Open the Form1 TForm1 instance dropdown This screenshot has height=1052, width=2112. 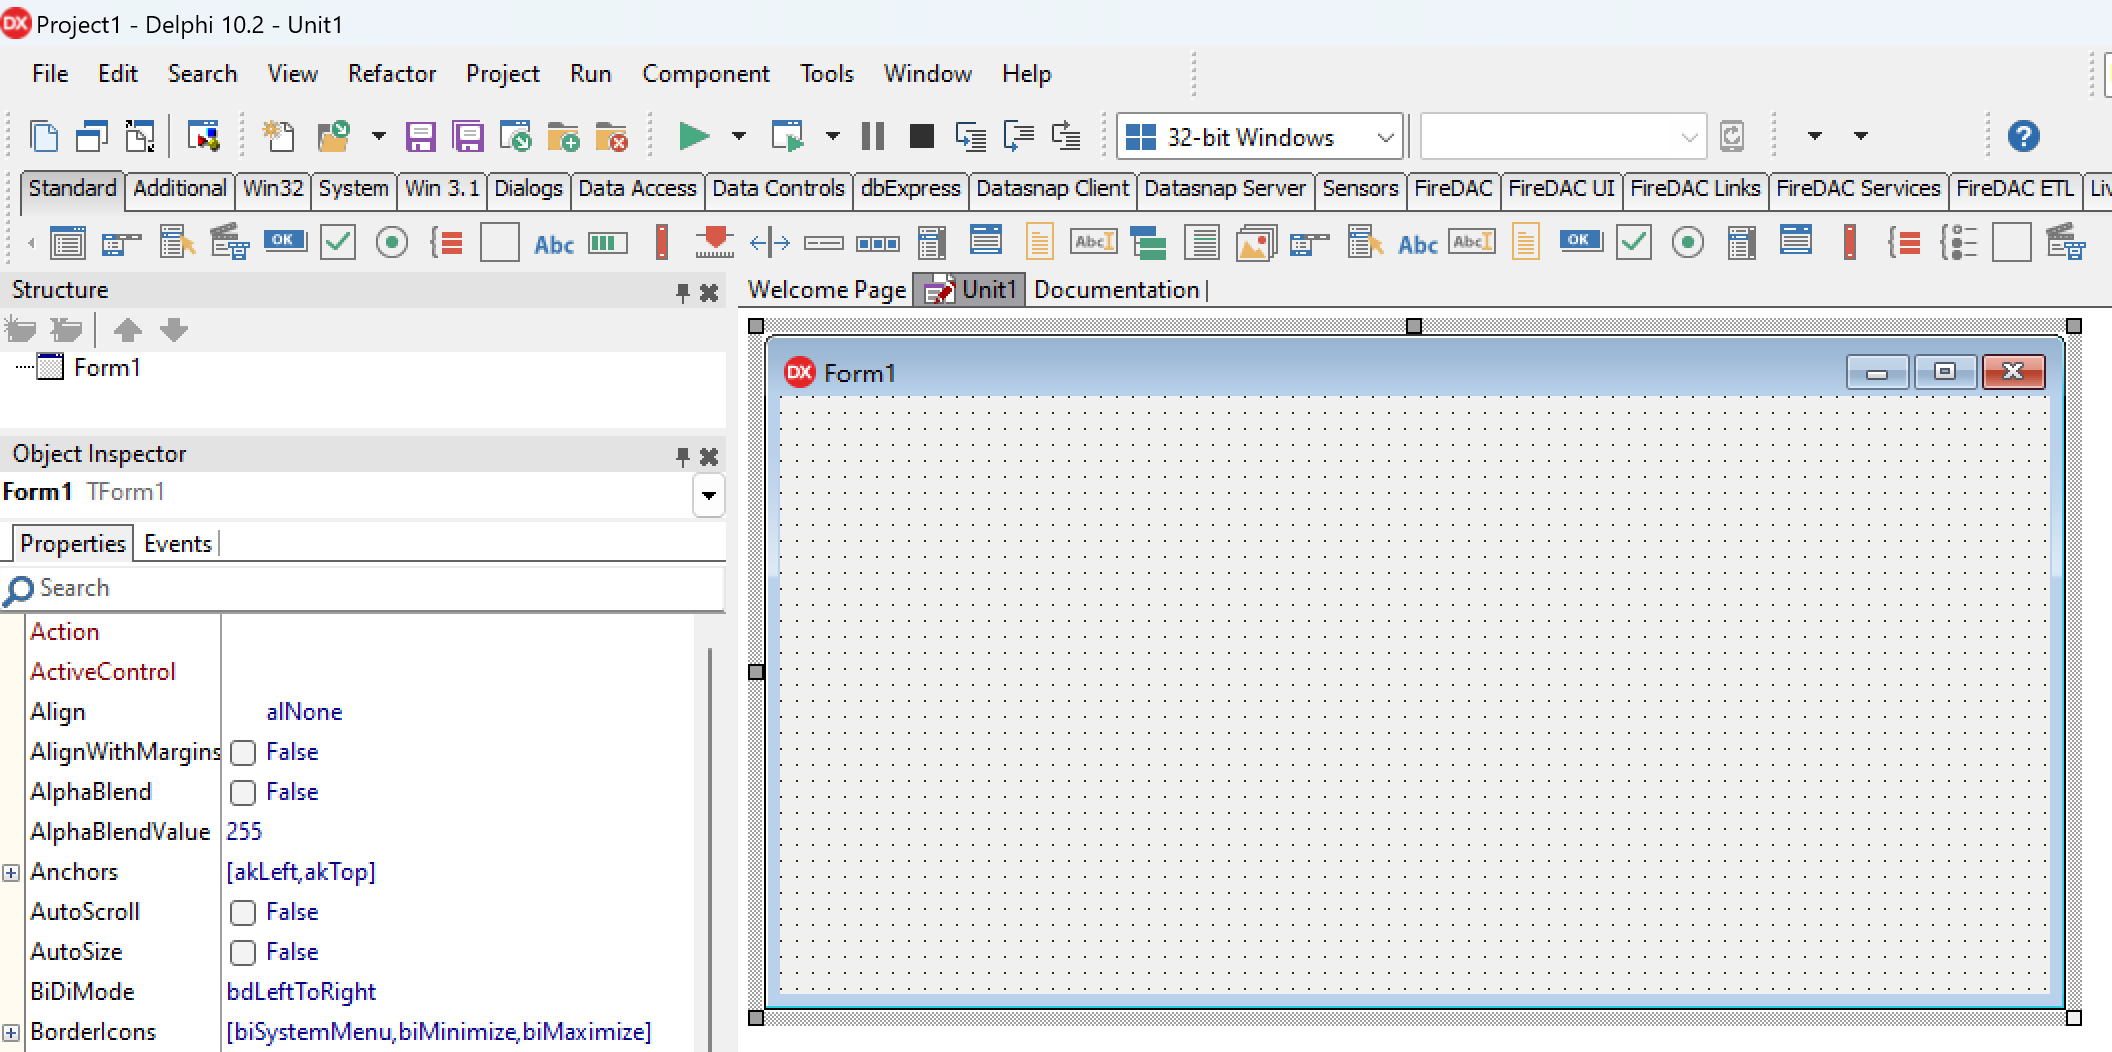tap(708, 494)
